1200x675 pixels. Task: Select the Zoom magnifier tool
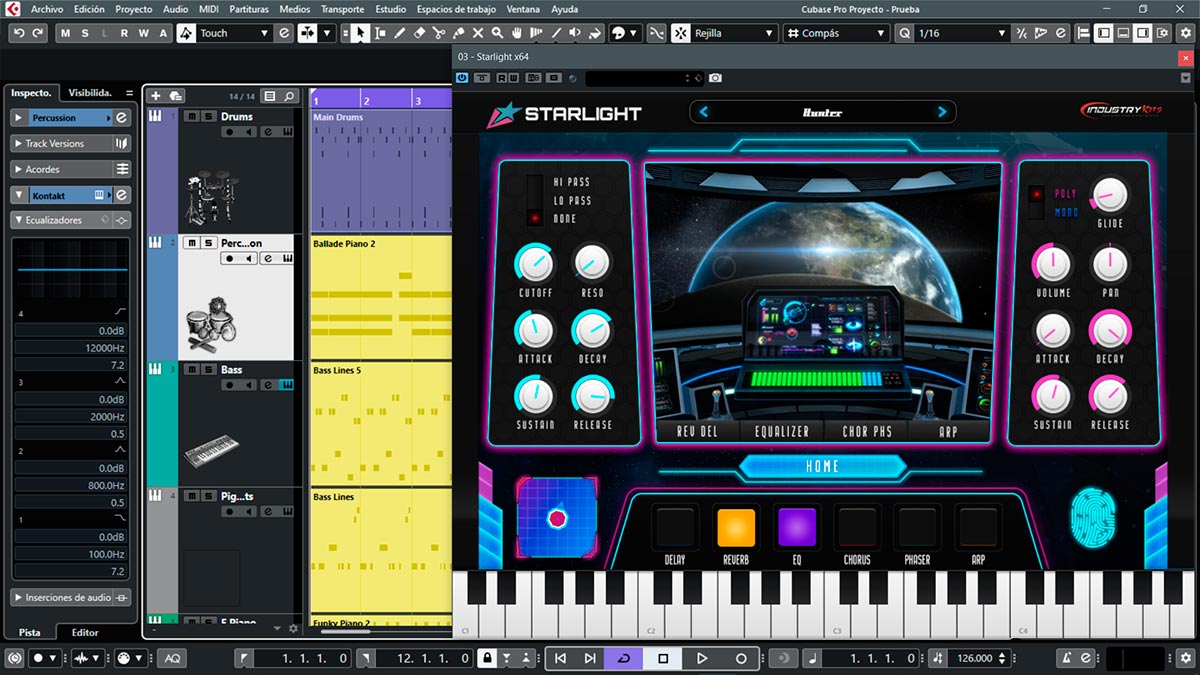click(497, 33)
